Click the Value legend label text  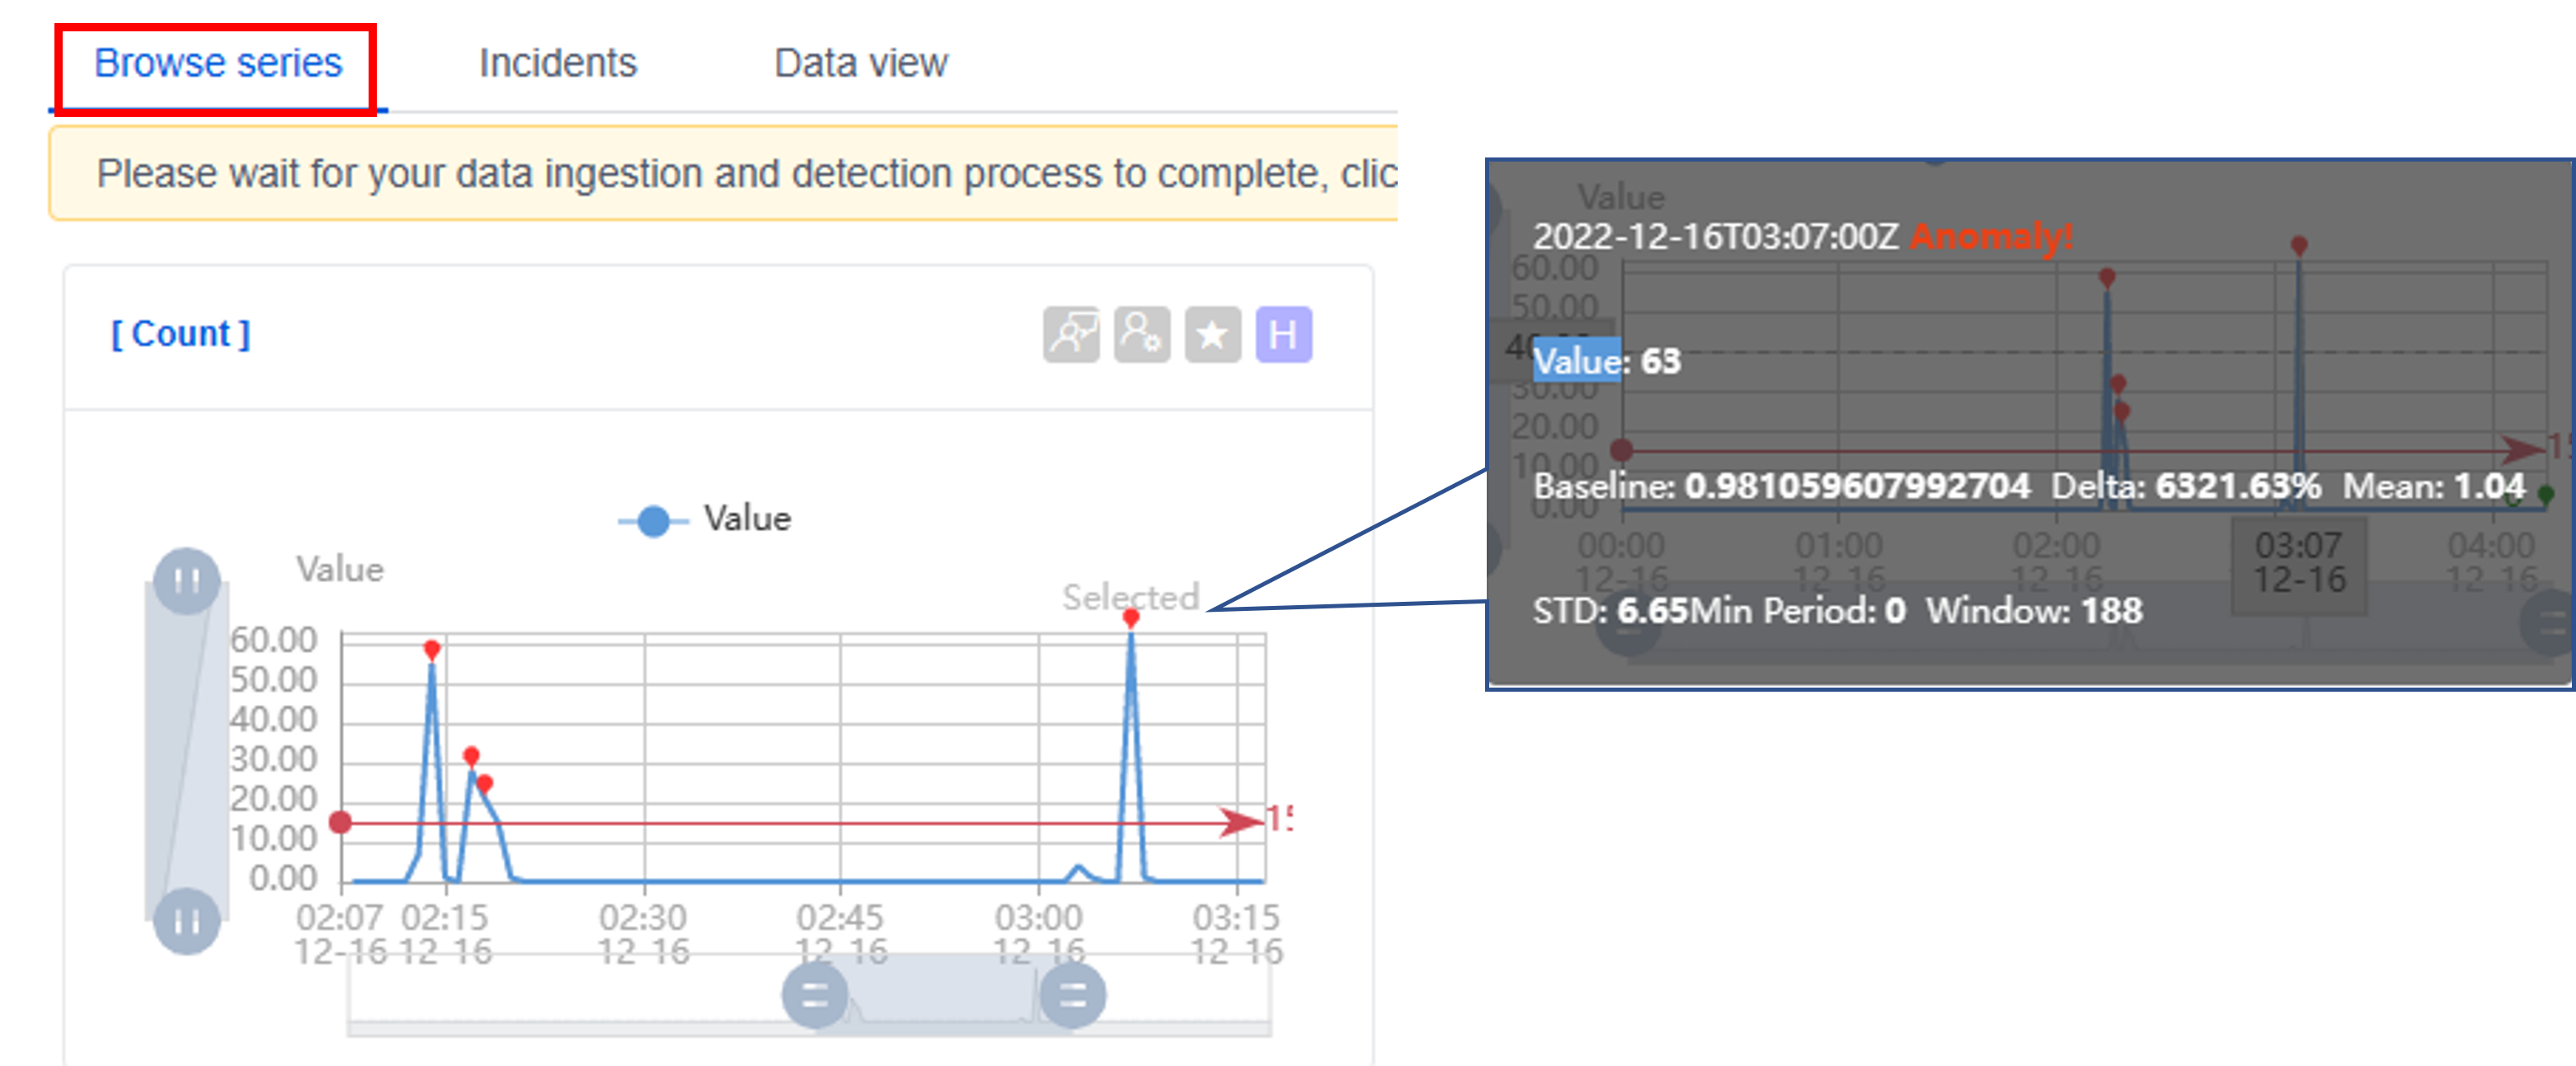coord(747,519)
